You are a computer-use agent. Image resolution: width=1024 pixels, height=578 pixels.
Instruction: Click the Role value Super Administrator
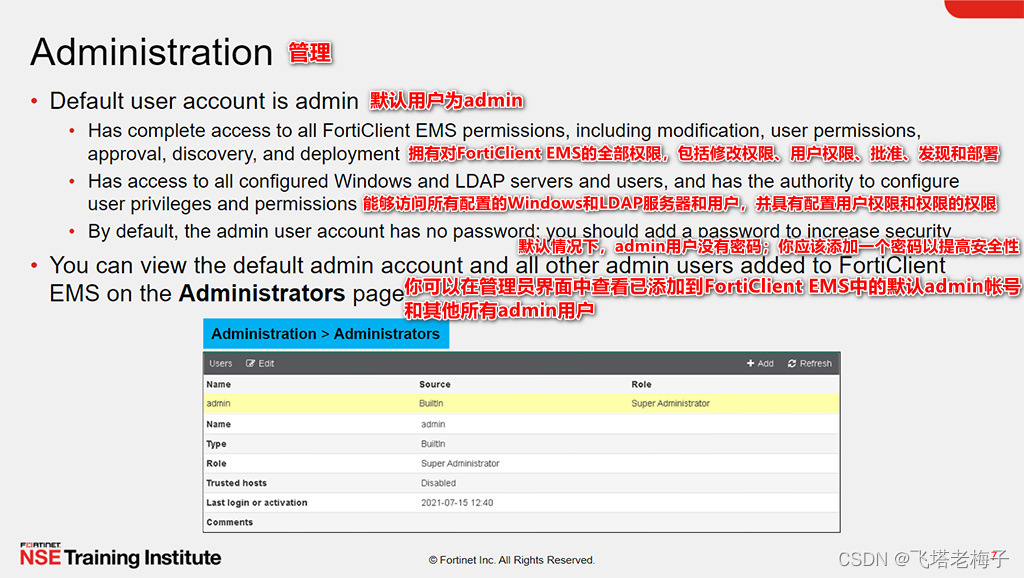(x=460, y=463)
